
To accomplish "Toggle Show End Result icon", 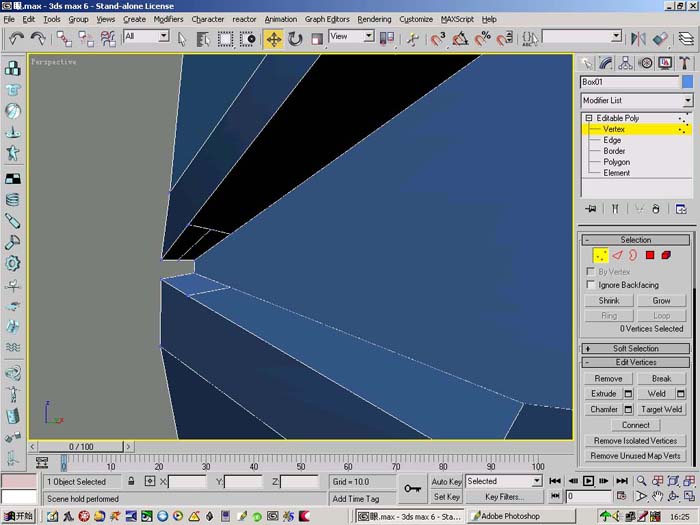I will pos(615,208).
